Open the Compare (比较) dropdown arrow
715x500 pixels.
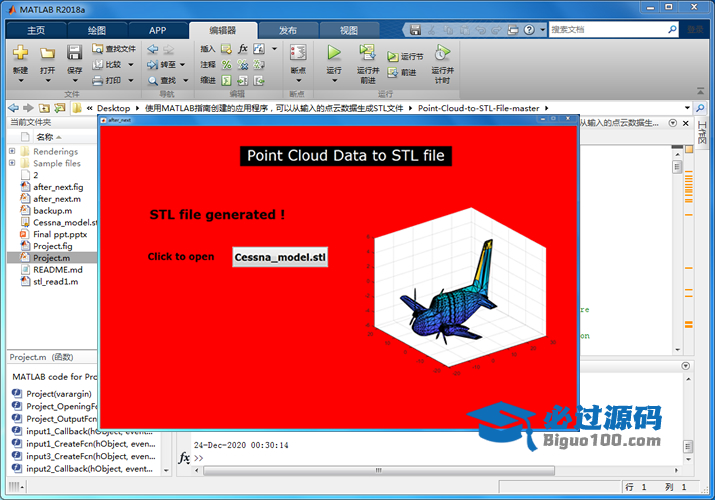[131, 65]
